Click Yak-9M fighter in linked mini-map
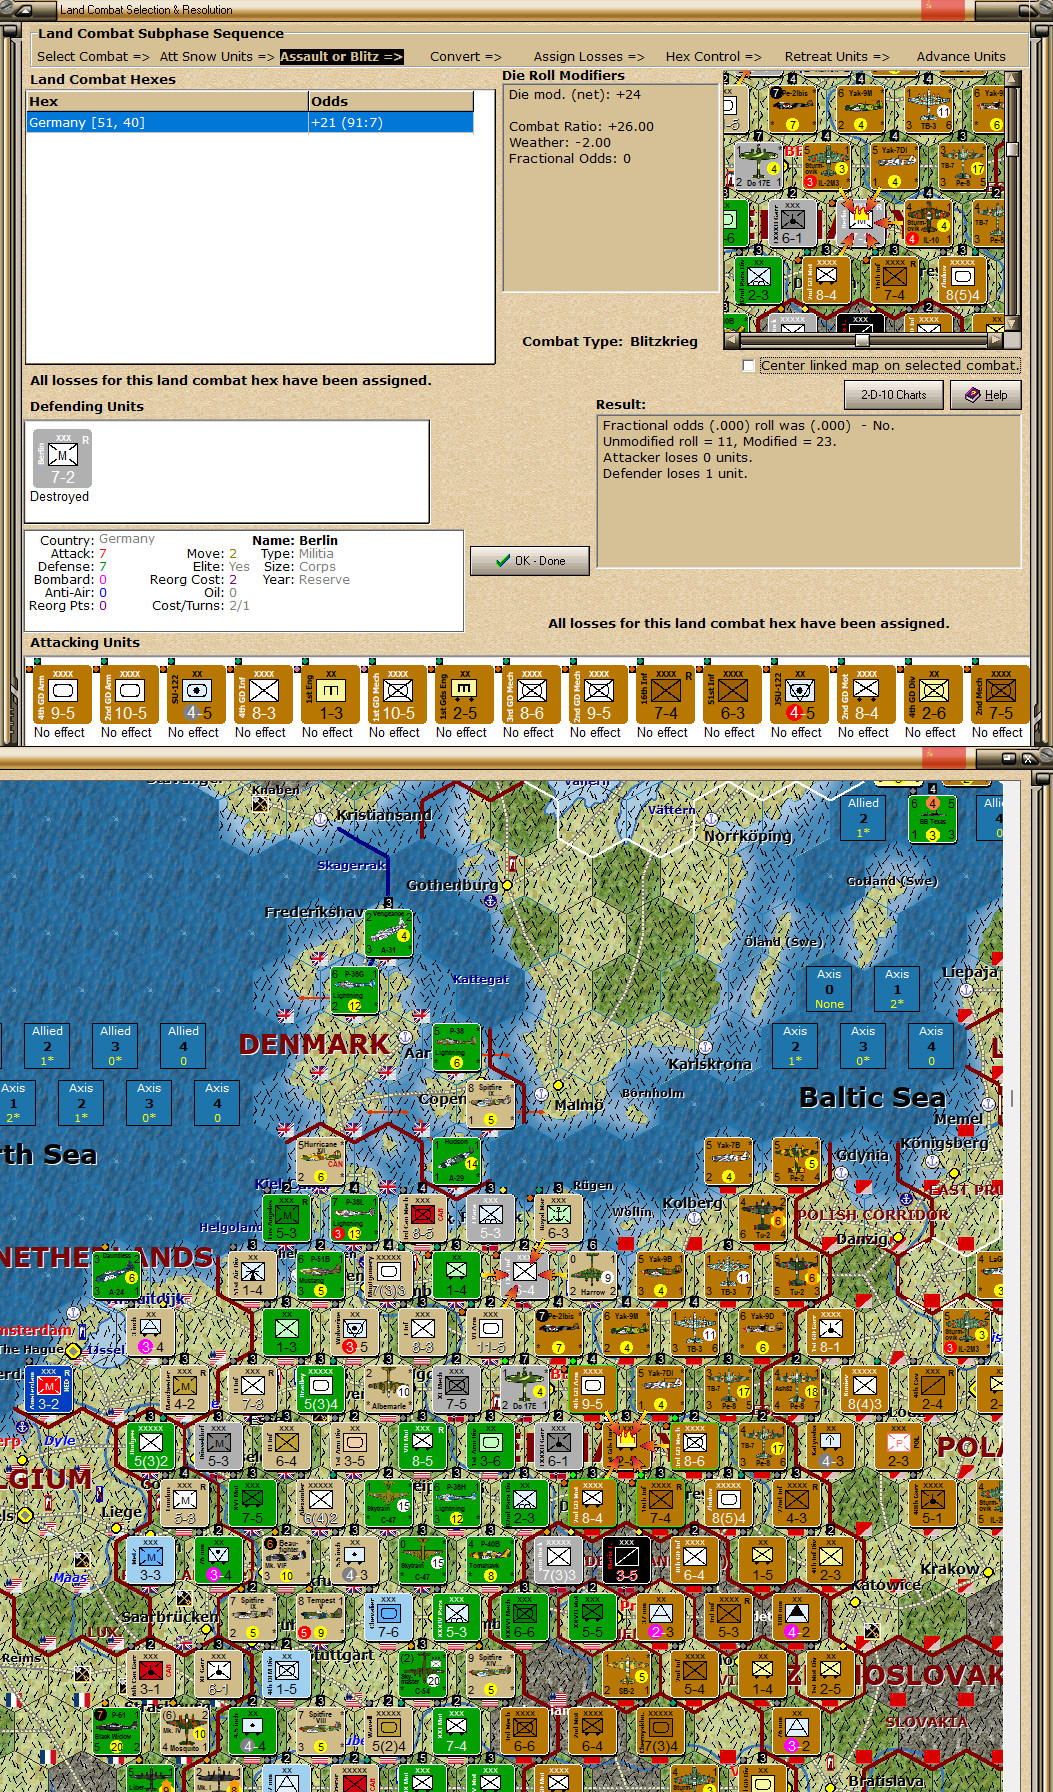The image size is (1053, 1792). pyautogui.click(x=859, y=109)
